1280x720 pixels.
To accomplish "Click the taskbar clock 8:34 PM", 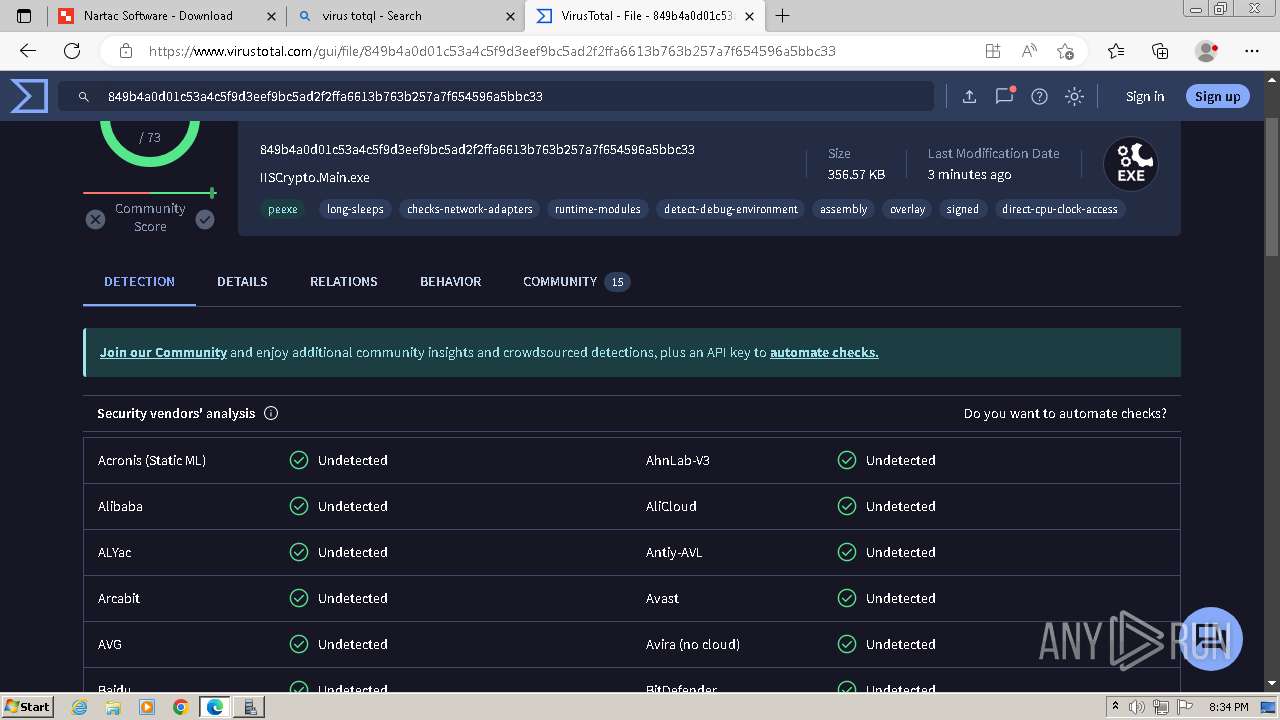I will 1229,707.
